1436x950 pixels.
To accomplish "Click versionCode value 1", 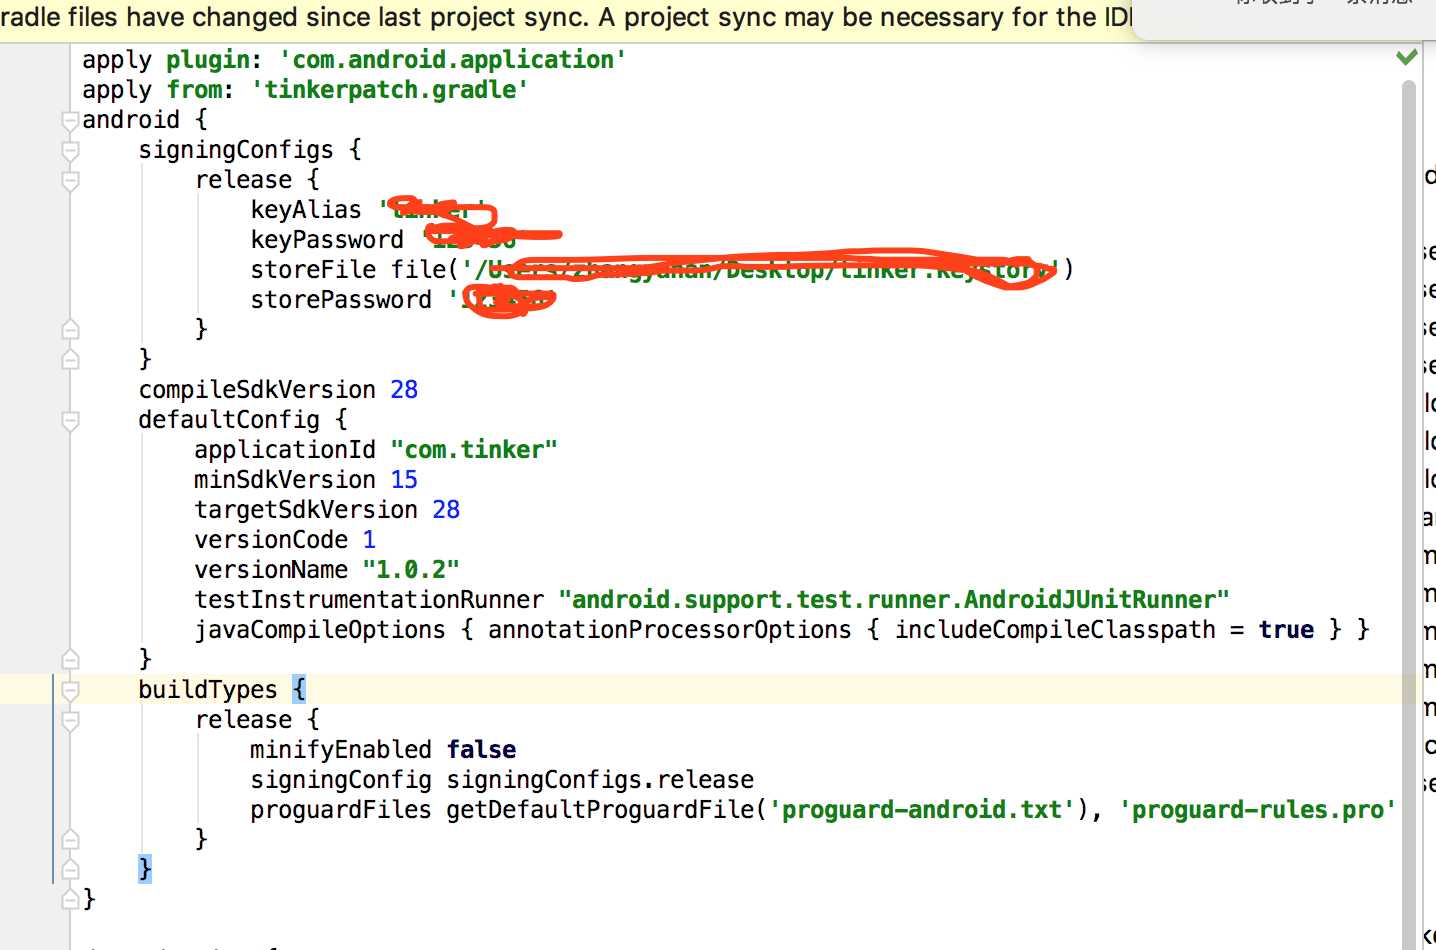I will click(x=369, y=540).
